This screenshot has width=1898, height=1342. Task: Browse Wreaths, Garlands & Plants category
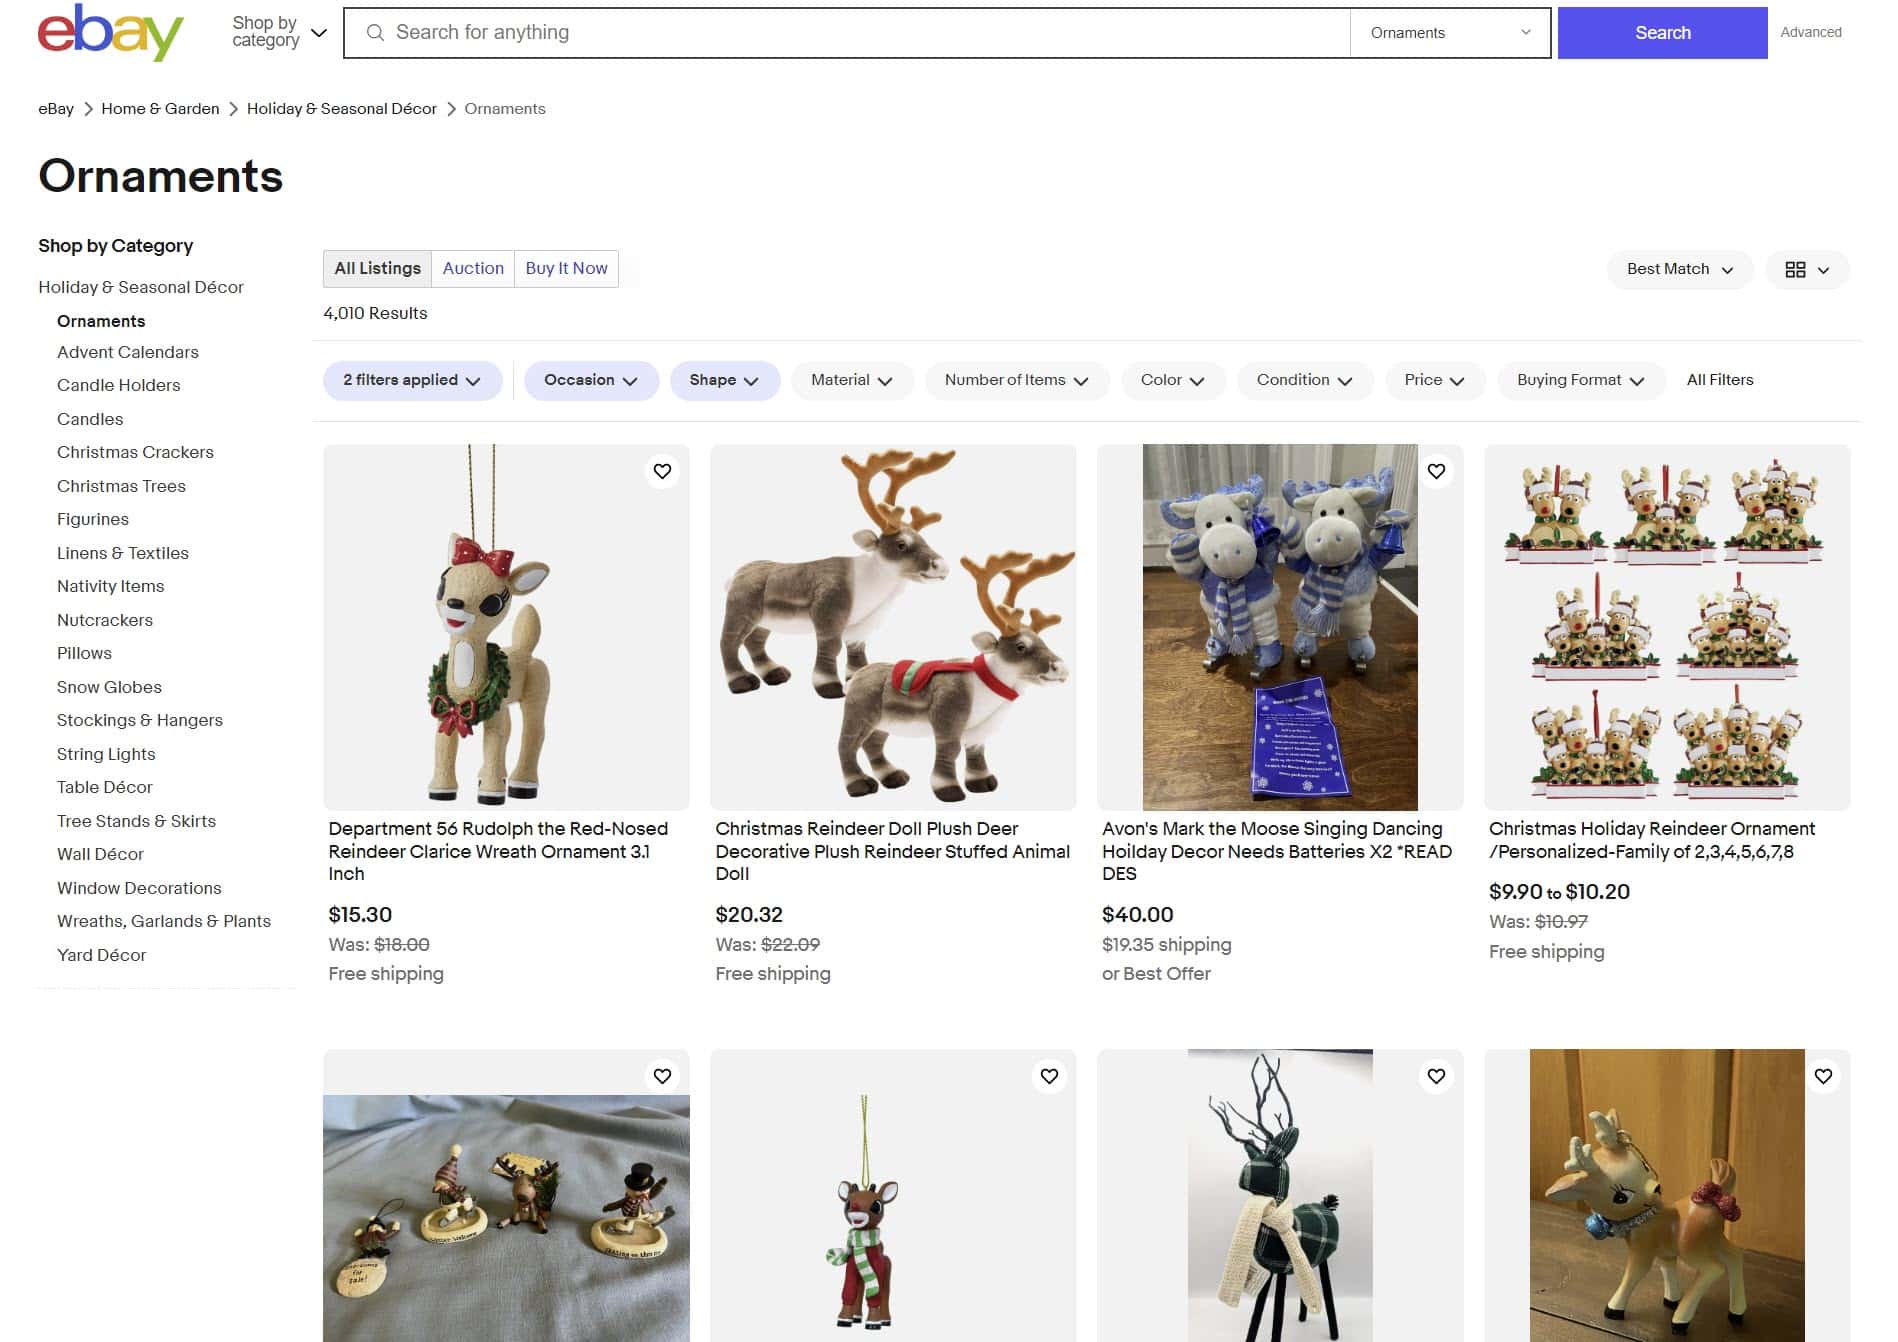click(x=164, y=922)
